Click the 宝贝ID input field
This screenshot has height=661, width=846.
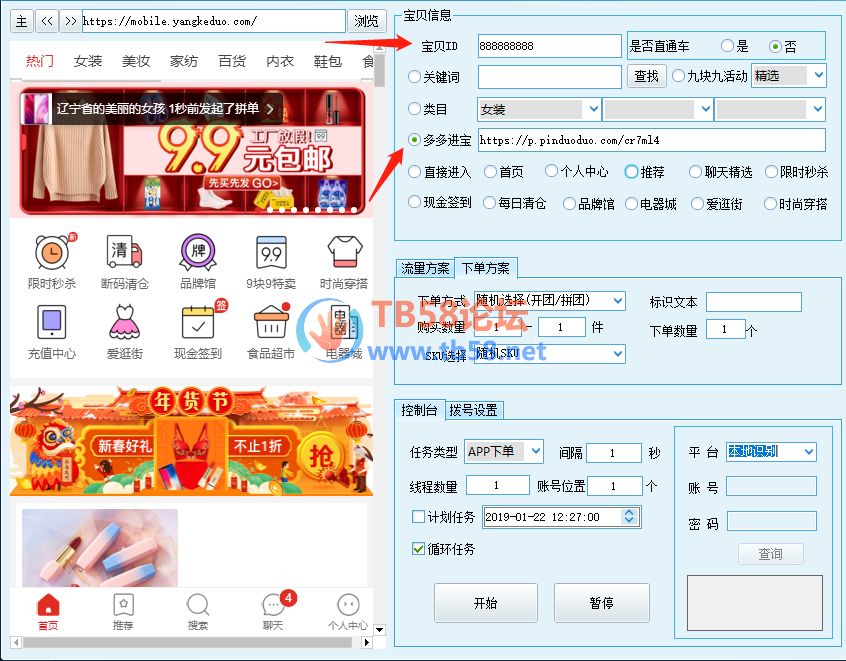coord(550,46)
